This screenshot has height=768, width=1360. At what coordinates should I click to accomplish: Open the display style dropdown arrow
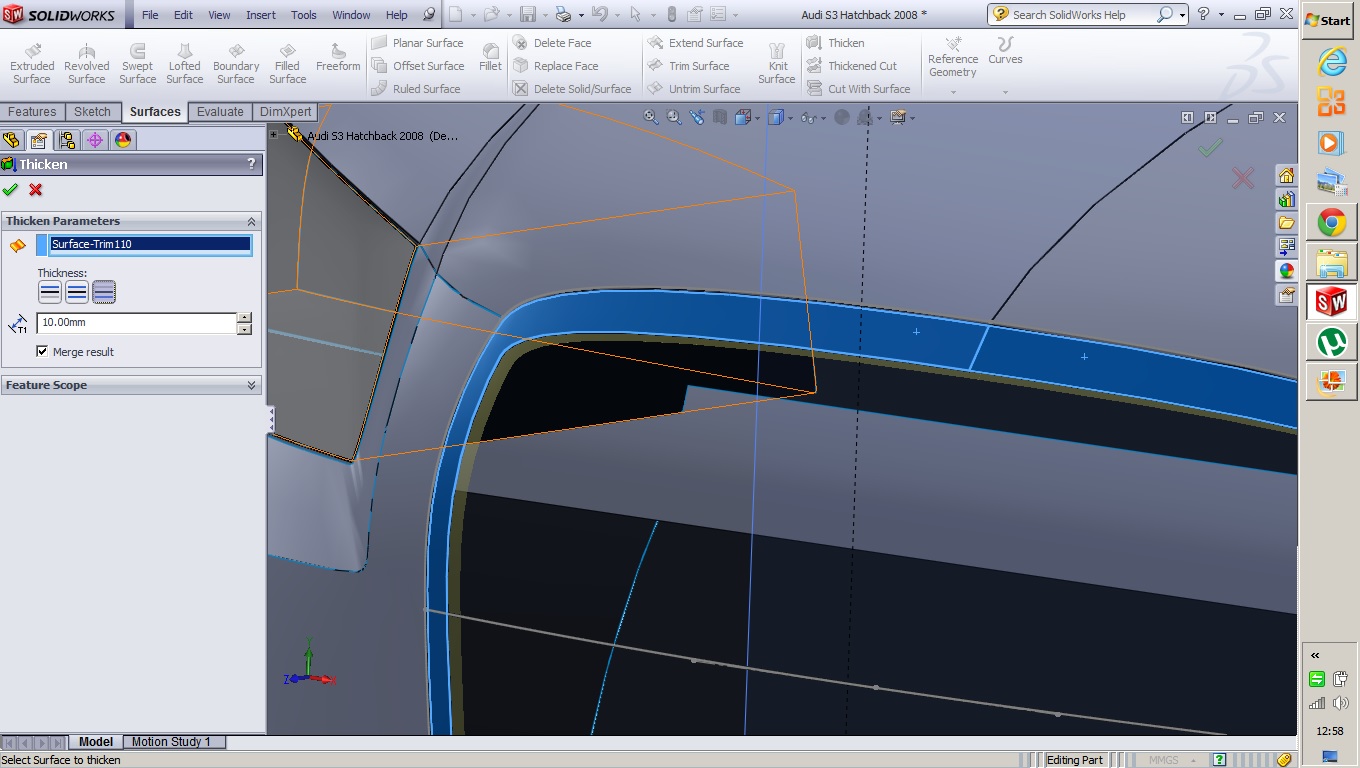(790, 118)
